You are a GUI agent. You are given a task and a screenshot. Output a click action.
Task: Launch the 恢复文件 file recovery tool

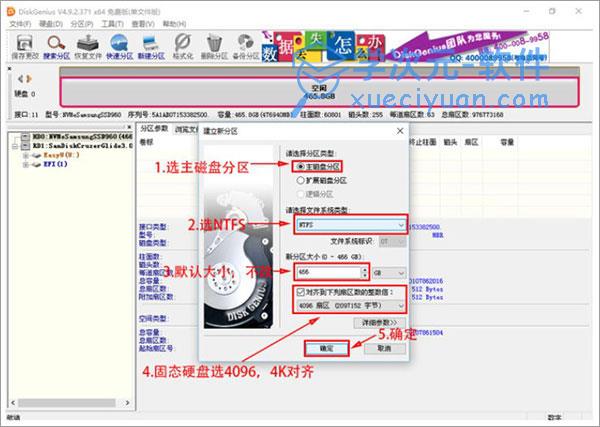(88, 47)
